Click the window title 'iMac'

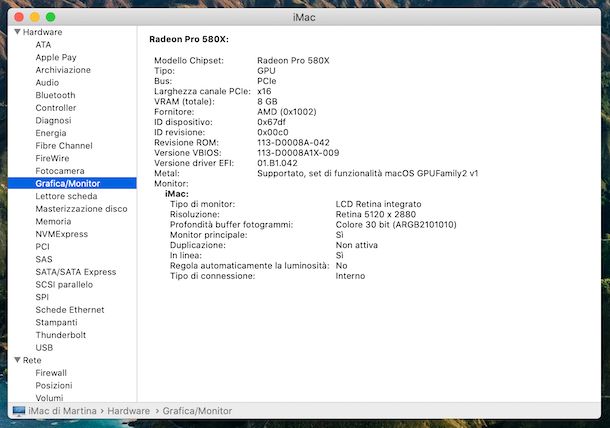tap(304, 18)
